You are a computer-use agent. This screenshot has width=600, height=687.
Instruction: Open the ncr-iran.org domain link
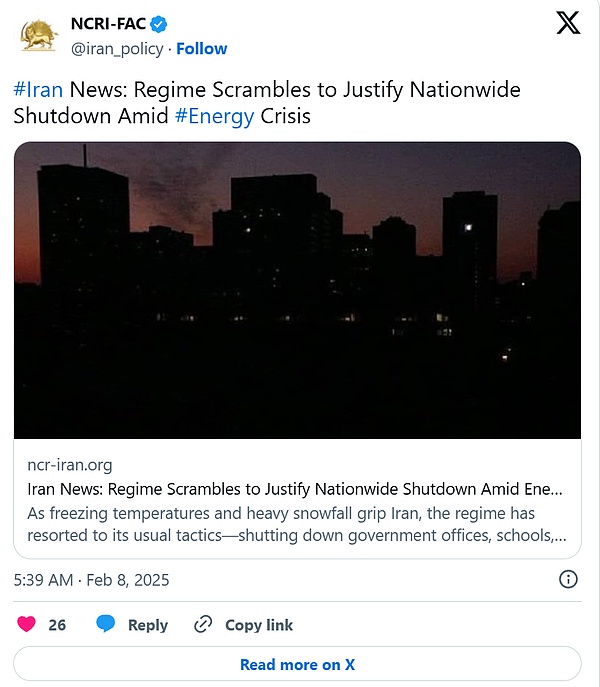tap(70, 465)
